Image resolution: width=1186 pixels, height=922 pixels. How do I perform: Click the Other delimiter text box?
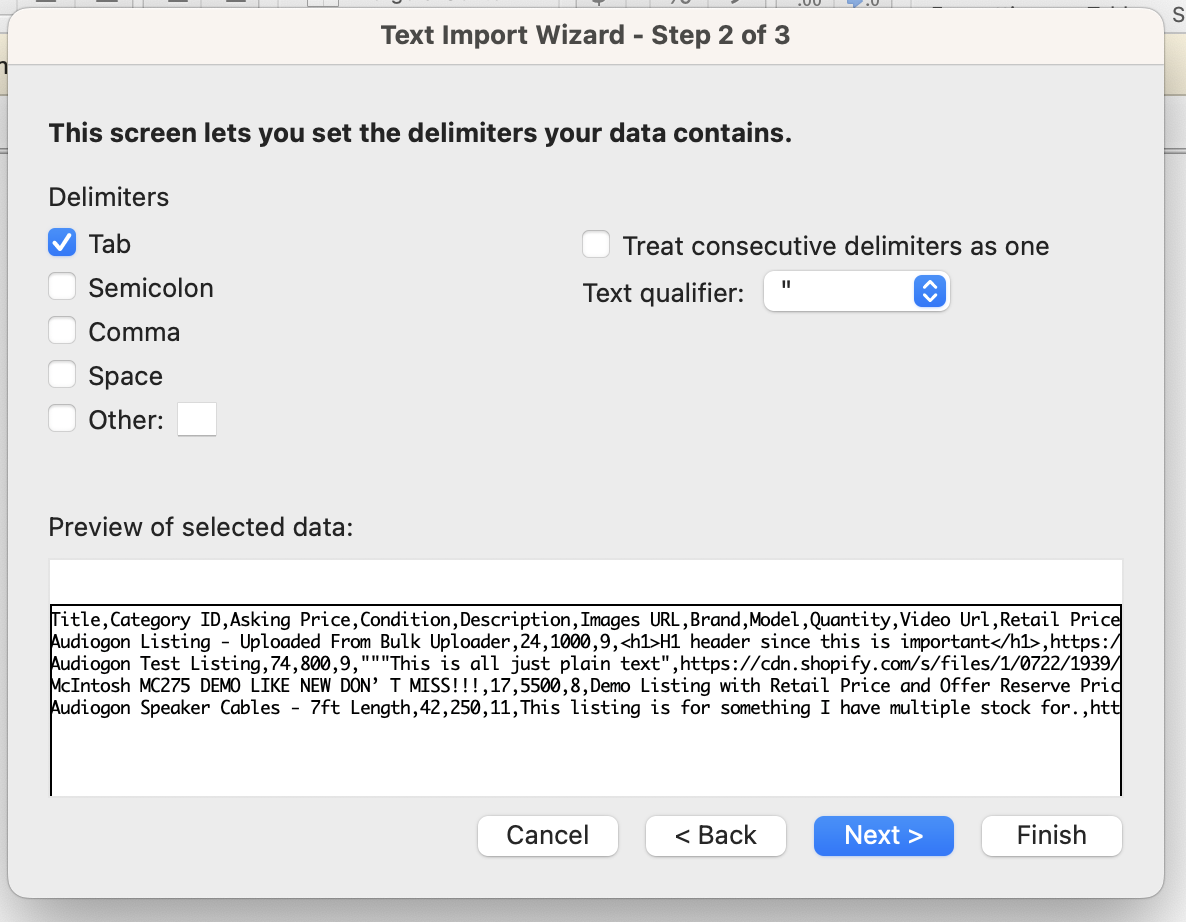197,419
